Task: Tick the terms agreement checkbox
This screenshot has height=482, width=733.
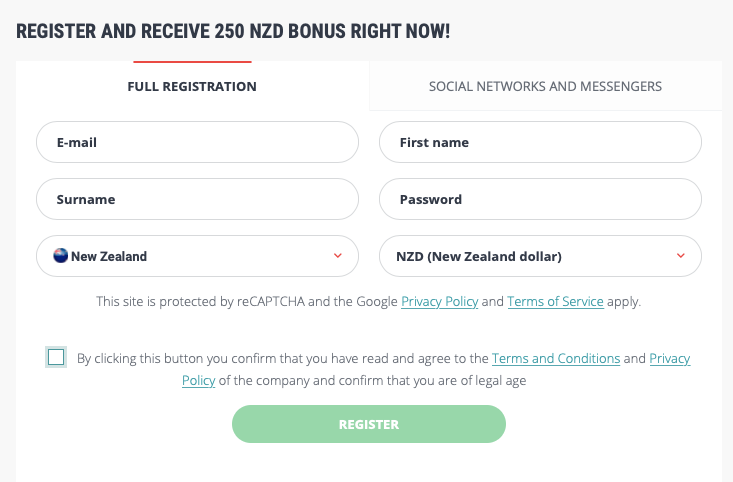Action: coord(56,357)
